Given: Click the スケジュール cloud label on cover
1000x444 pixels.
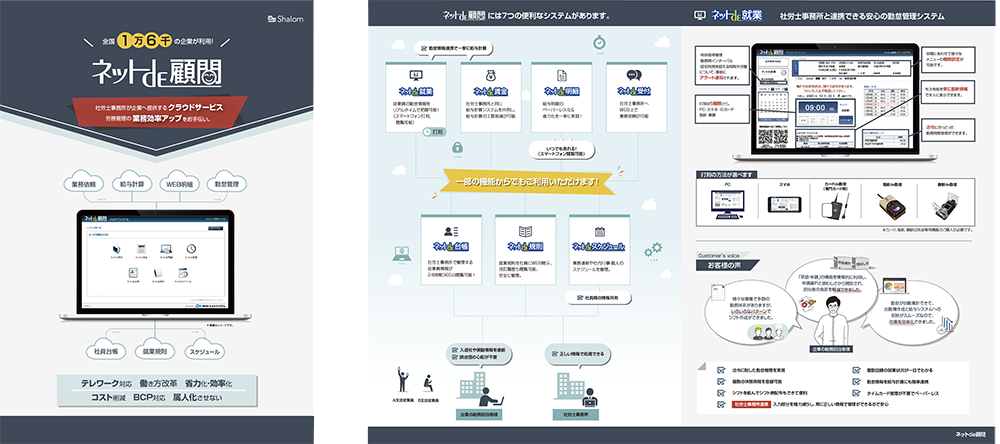Looking at the screenshot, I should click(205, 351).
